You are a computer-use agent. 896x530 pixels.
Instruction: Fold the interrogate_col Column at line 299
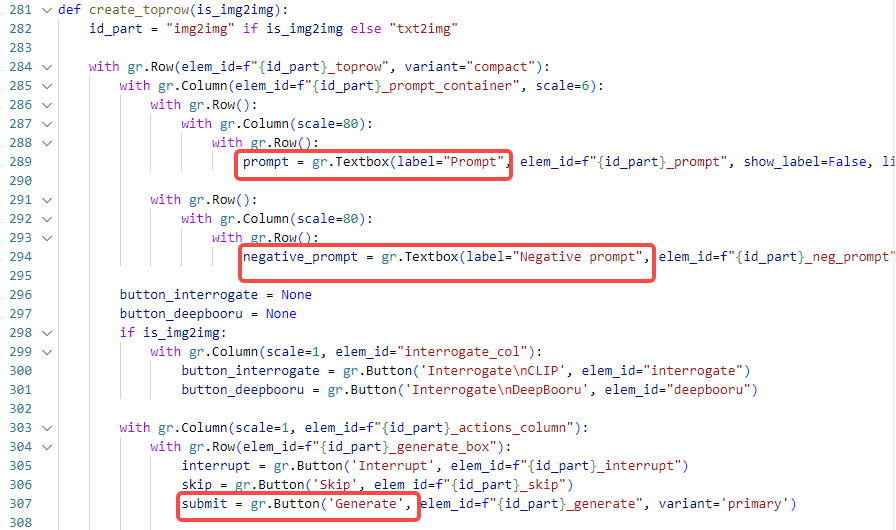(47, 352)
